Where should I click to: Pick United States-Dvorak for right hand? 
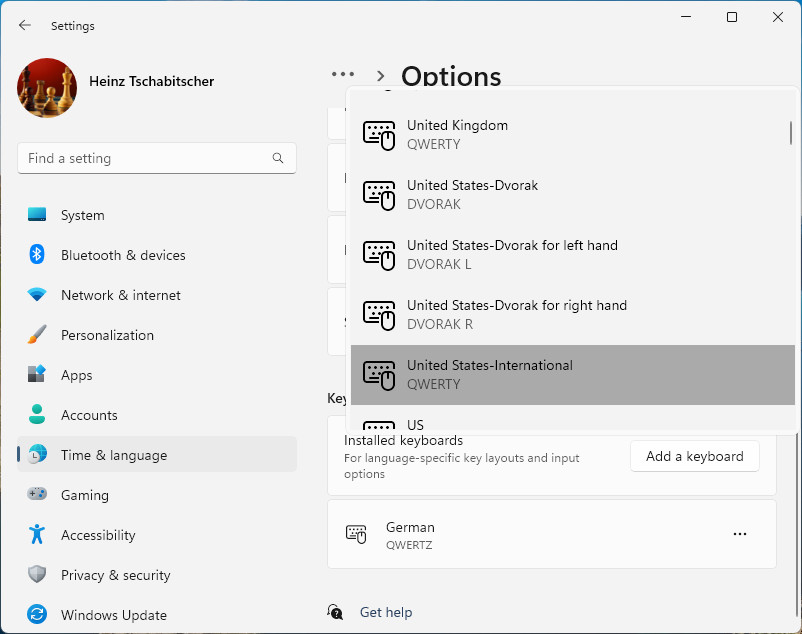572,314
